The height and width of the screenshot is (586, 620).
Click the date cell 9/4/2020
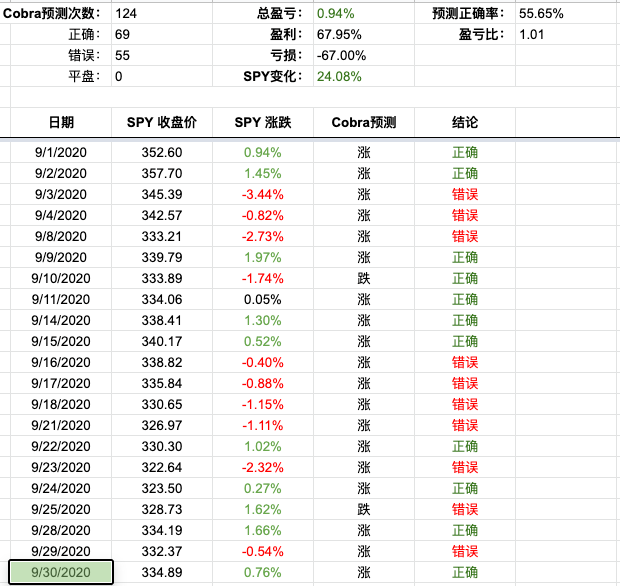click(61, 215)
